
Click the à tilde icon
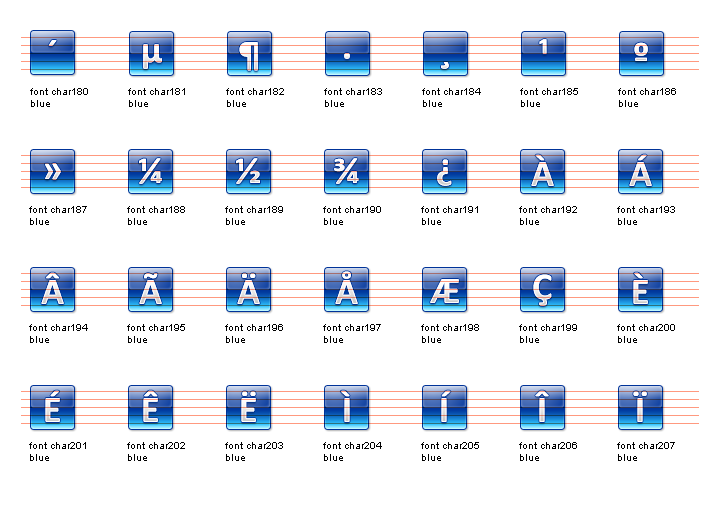pyautogui.click(x=151, y=289)
